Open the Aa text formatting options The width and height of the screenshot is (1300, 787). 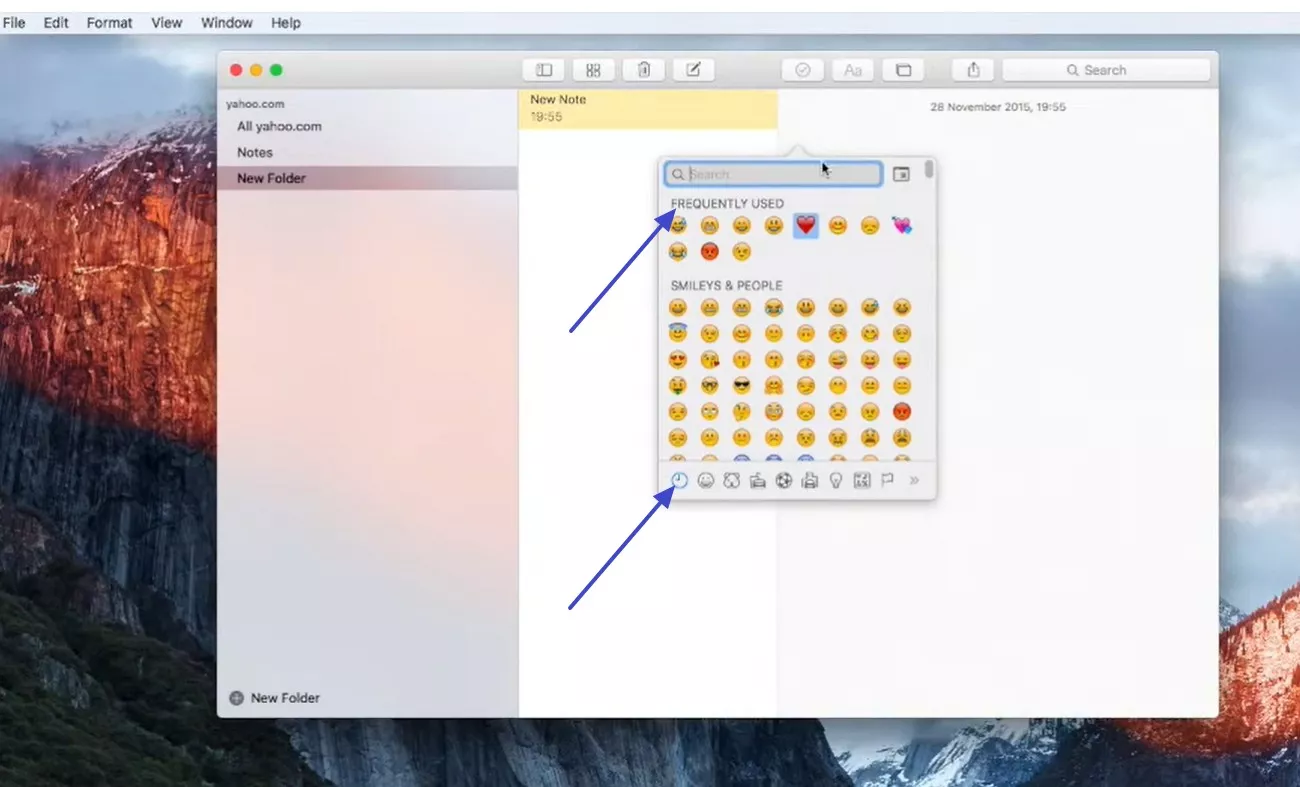click(852, 69)
